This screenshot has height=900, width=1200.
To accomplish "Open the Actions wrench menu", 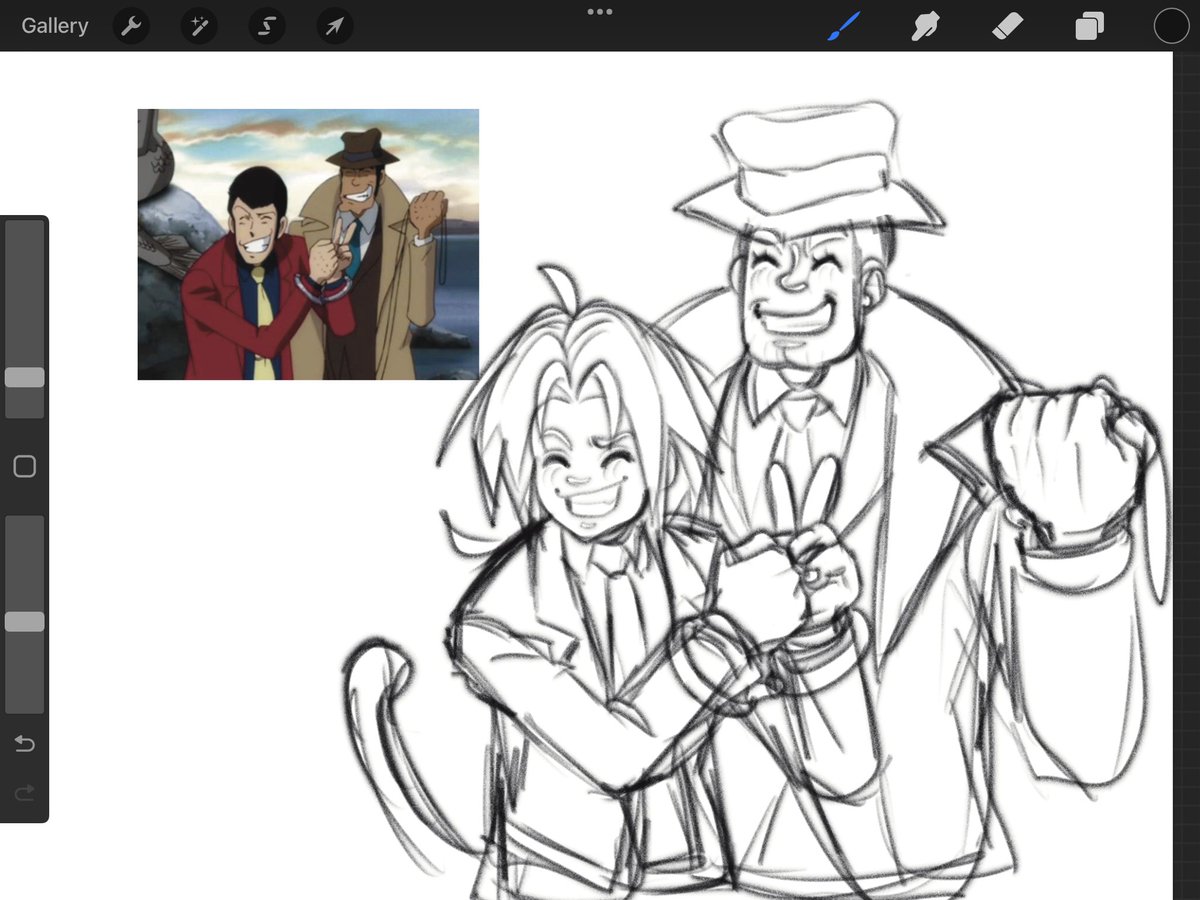I will pyautogui.click(x=131, y=26).
